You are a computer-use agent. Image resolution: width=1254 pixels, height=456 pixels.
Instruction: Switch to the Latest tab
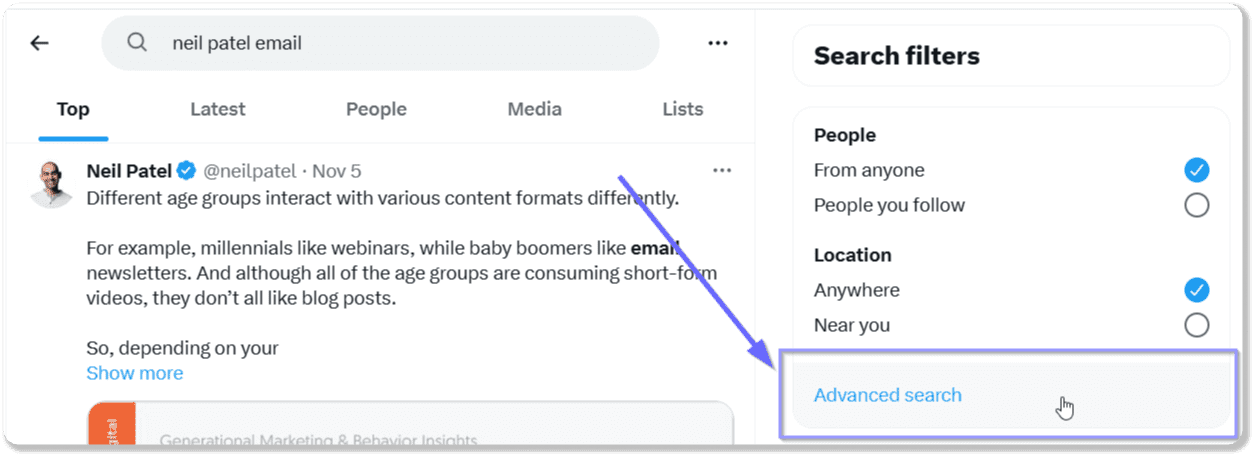point(218,109)
